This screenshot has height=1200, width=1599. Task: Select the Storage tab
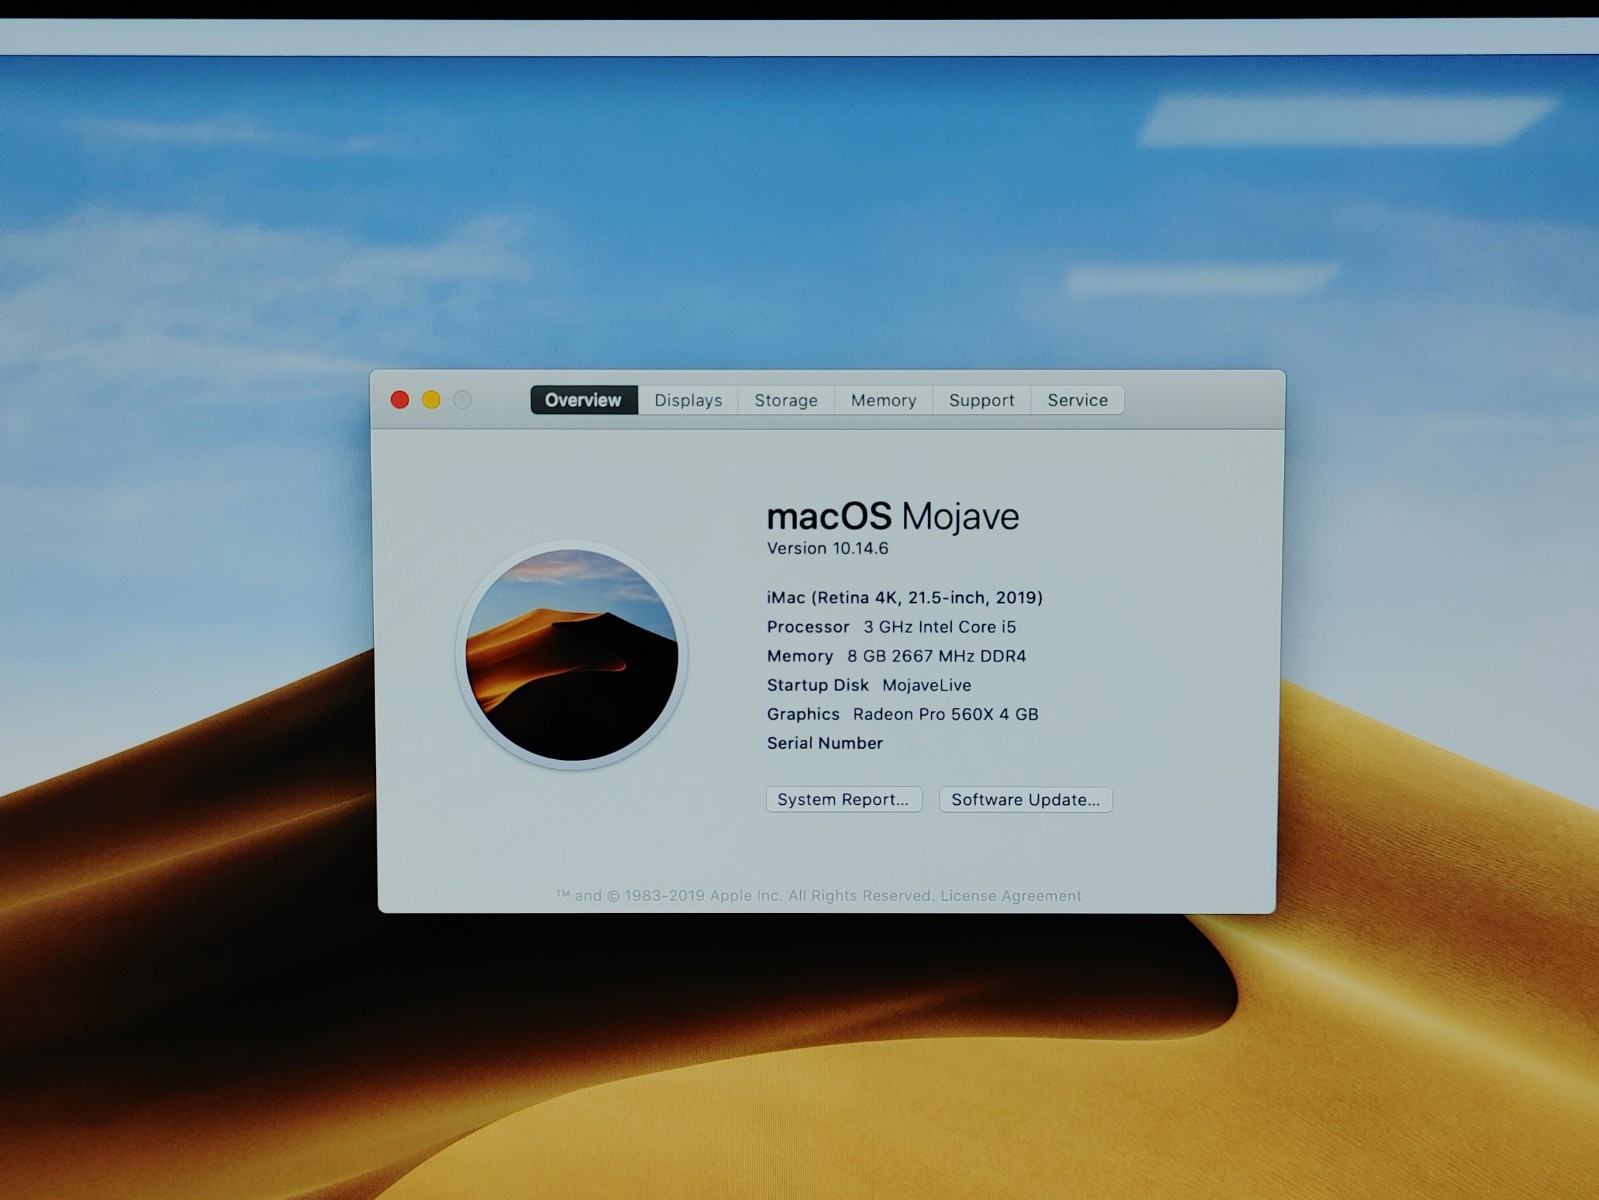786,400
